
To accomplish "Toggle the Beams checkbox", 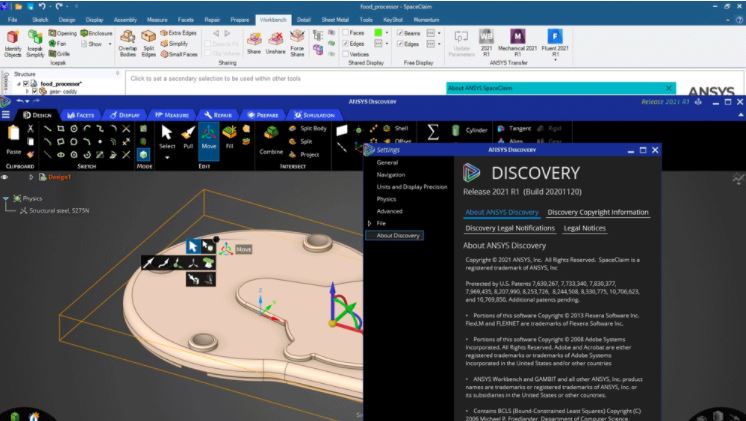I will [x=398, y=32].
